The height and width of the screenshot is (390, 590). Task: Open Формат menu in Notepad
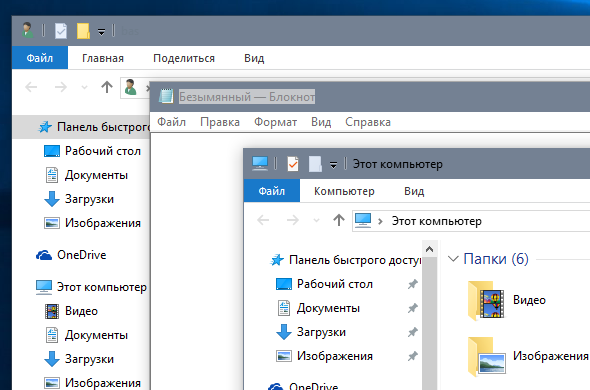pos(275,122)
